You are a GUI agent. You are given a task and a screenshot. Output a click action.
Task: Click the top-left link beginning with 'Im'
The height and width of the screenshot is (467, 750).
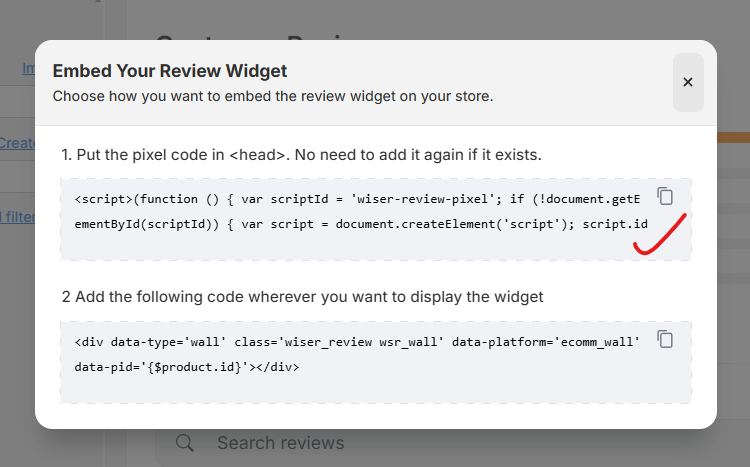29,69
